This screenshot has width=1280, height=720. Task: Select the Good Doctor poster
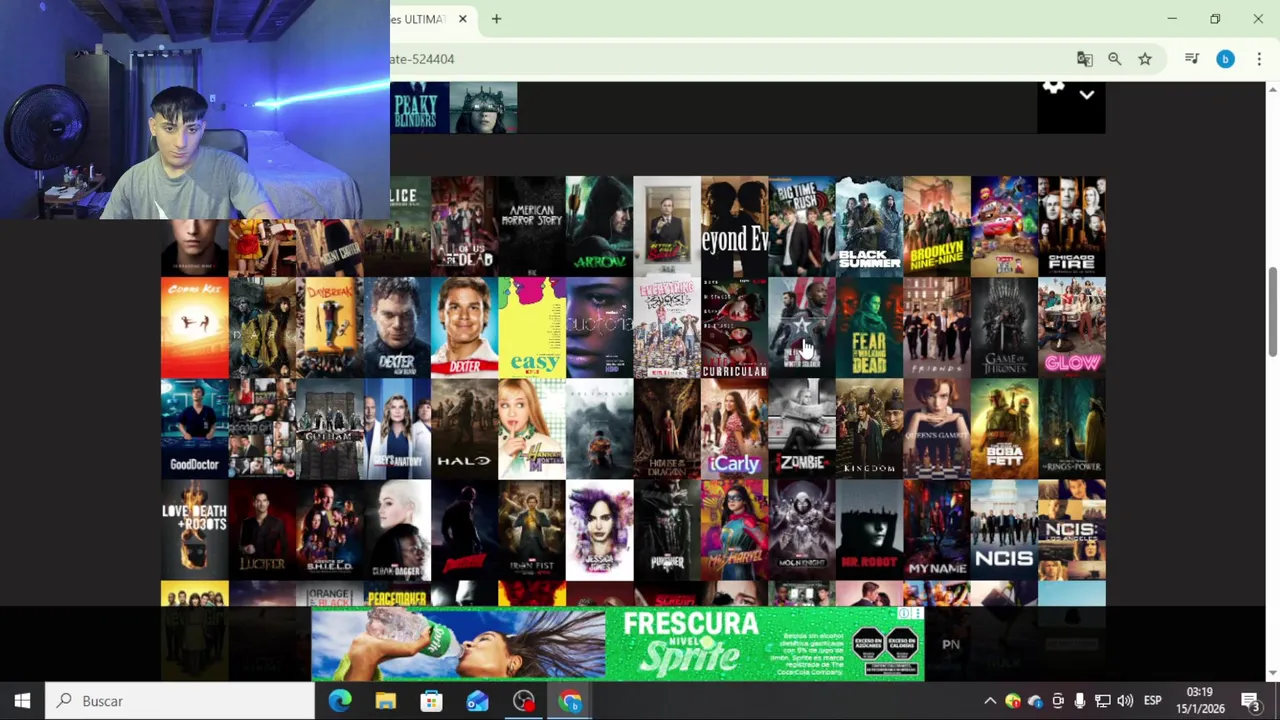click(x=194, y=429)
